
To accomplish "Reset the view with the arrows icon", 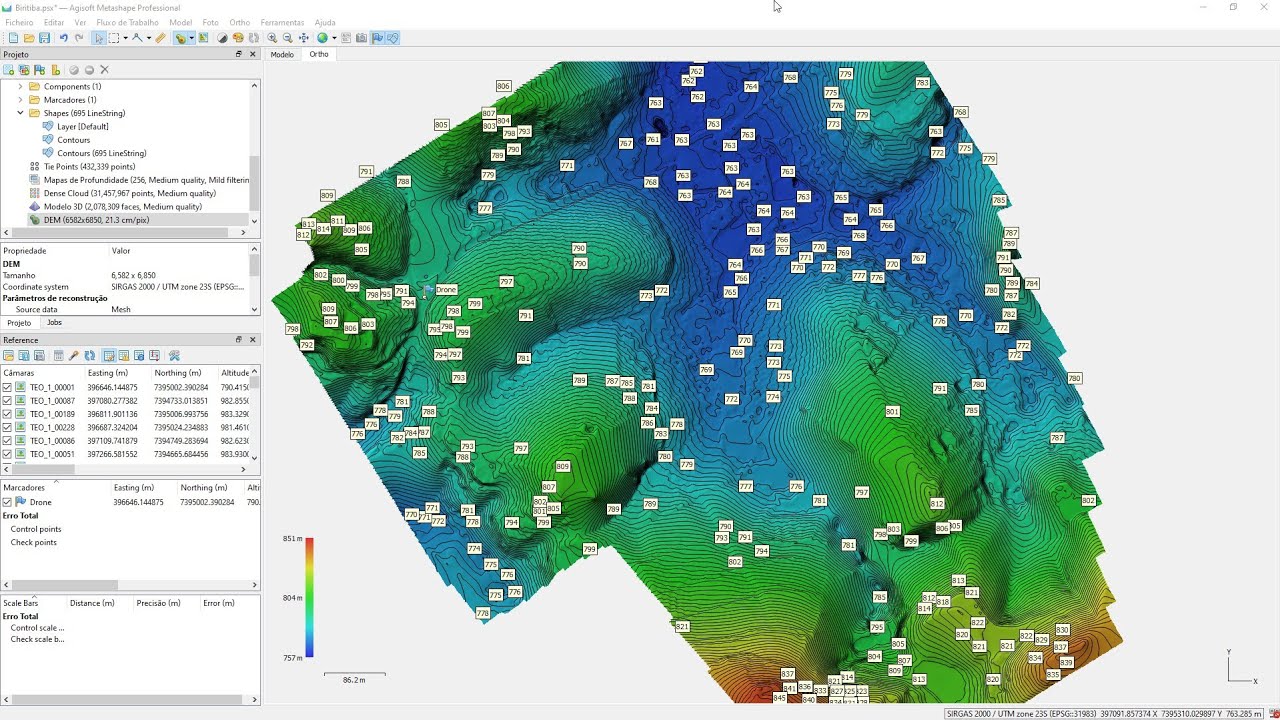I will pyautogui.click(x=304, y=38).
